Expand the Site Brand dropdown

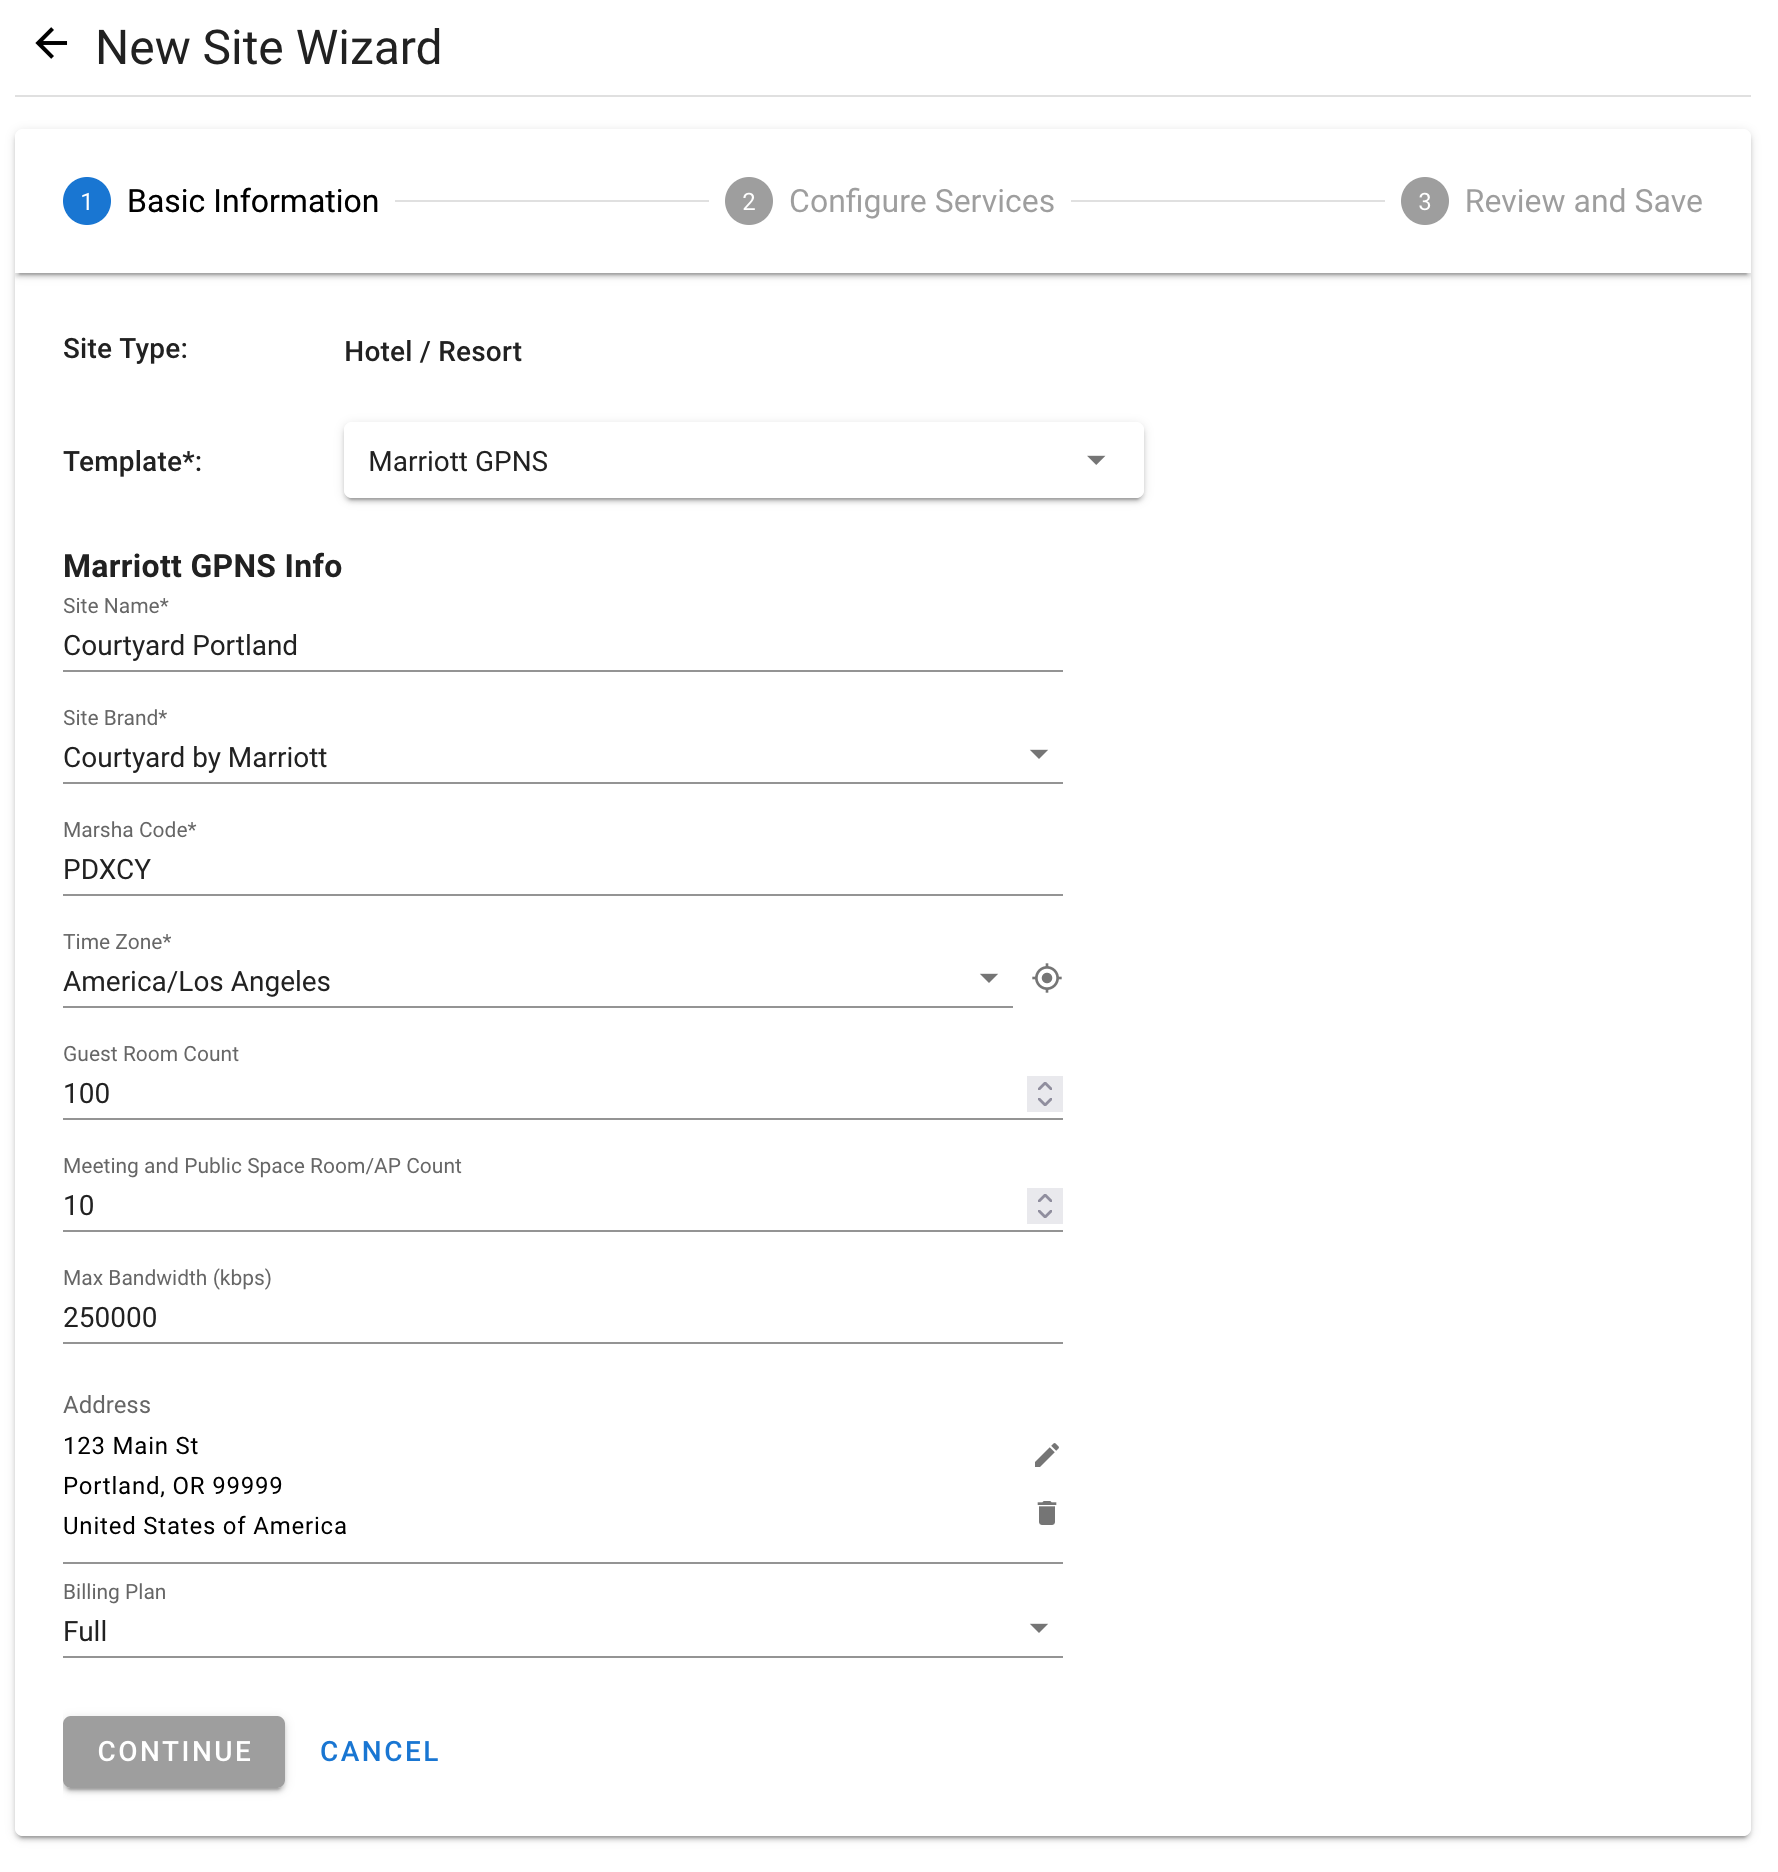(x=562, y=757)
